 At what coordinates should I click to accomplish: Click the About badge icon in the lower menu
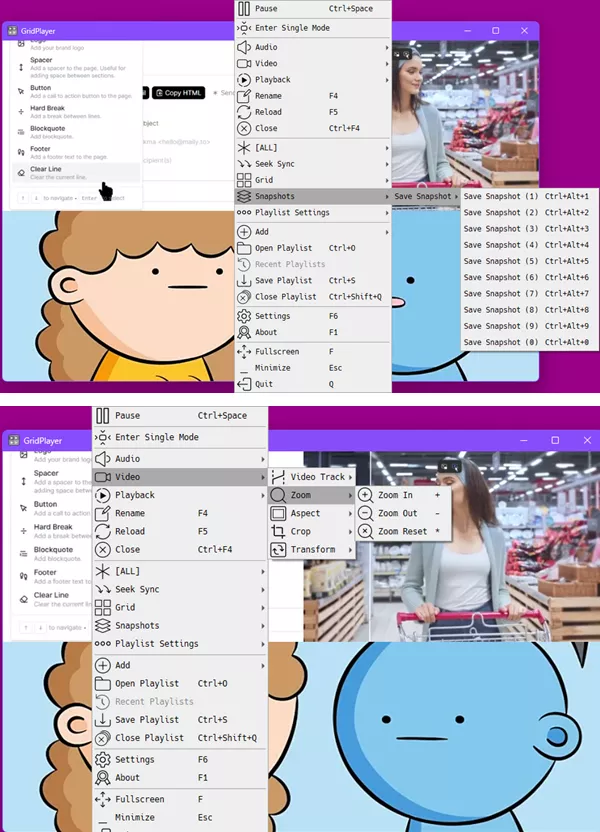tap(102, 777)
